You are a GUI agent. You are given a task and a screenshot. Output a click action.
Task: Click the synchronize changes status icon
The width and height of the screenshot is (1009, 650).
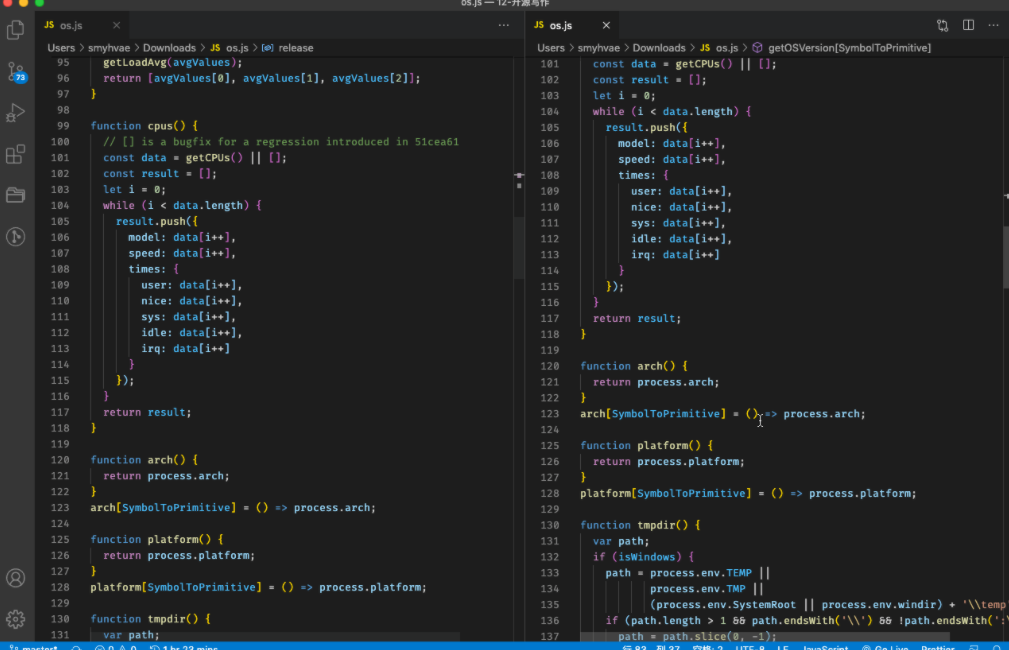77,647
